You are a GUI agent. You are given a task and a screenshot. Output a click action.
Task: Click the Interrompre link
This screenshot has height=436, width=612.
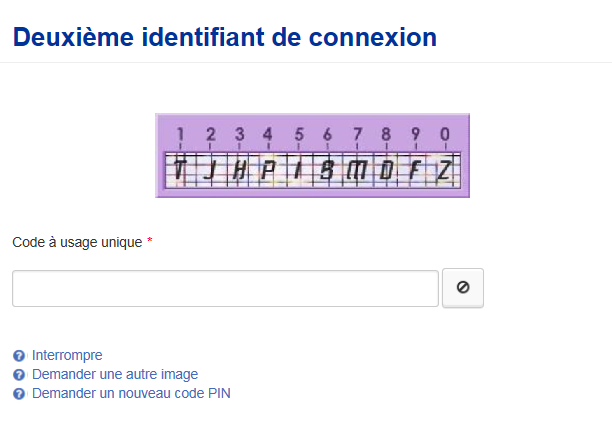click(x=67, y=356)
